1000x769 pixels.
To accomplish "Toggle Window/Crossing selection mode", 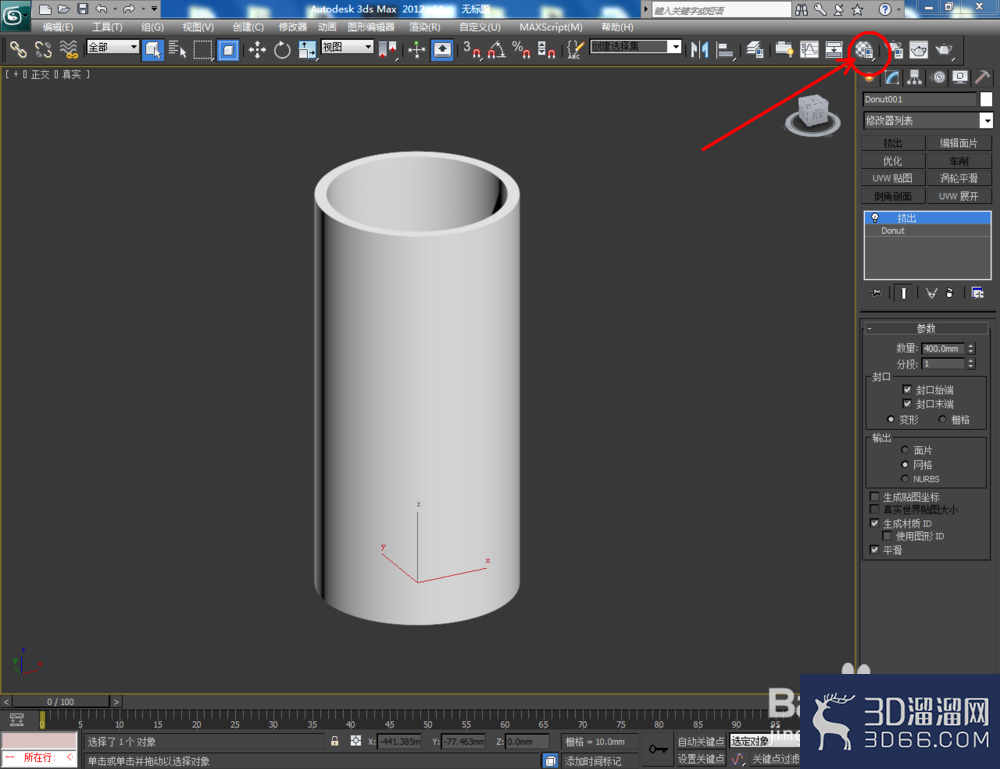I will [x=228, y=50].
